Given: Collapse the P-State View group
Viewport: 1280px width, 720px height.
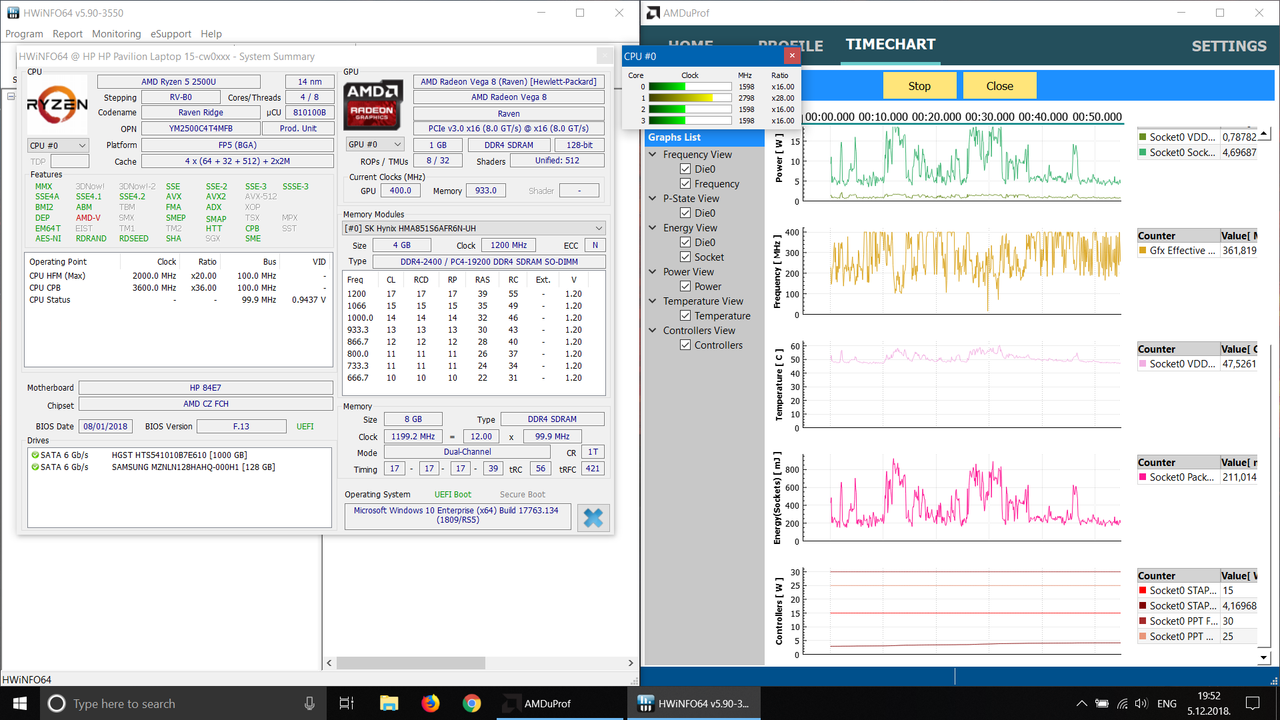Looking at the screenshot, I should tap(653, 198).
